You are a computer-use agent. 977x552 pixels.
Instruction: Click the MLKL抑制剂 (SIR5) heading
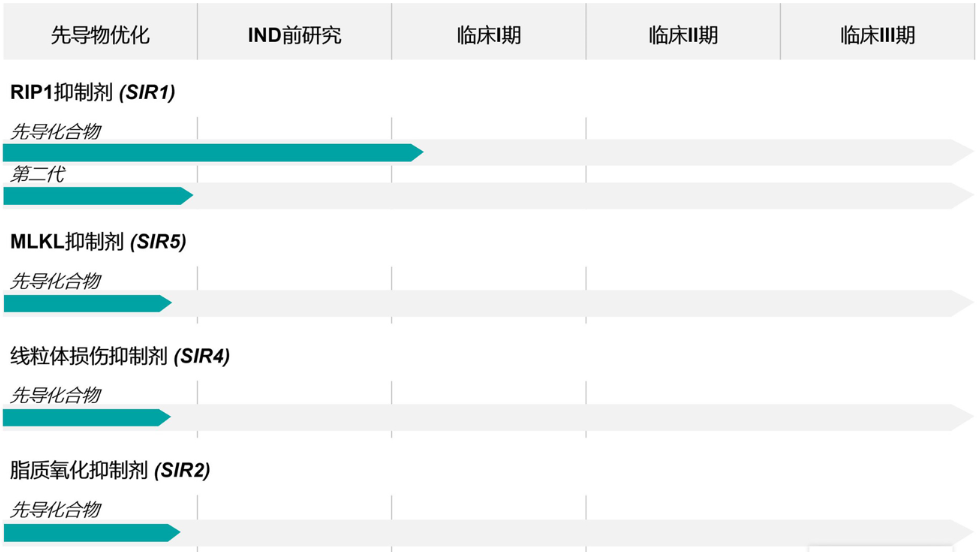click(98, 242)
